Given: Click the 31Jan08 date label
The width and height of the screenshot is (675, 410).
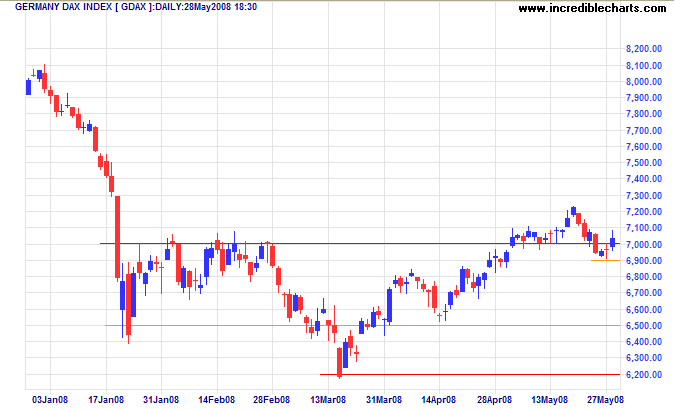Looking at the screenshot, I should (161, 400).
